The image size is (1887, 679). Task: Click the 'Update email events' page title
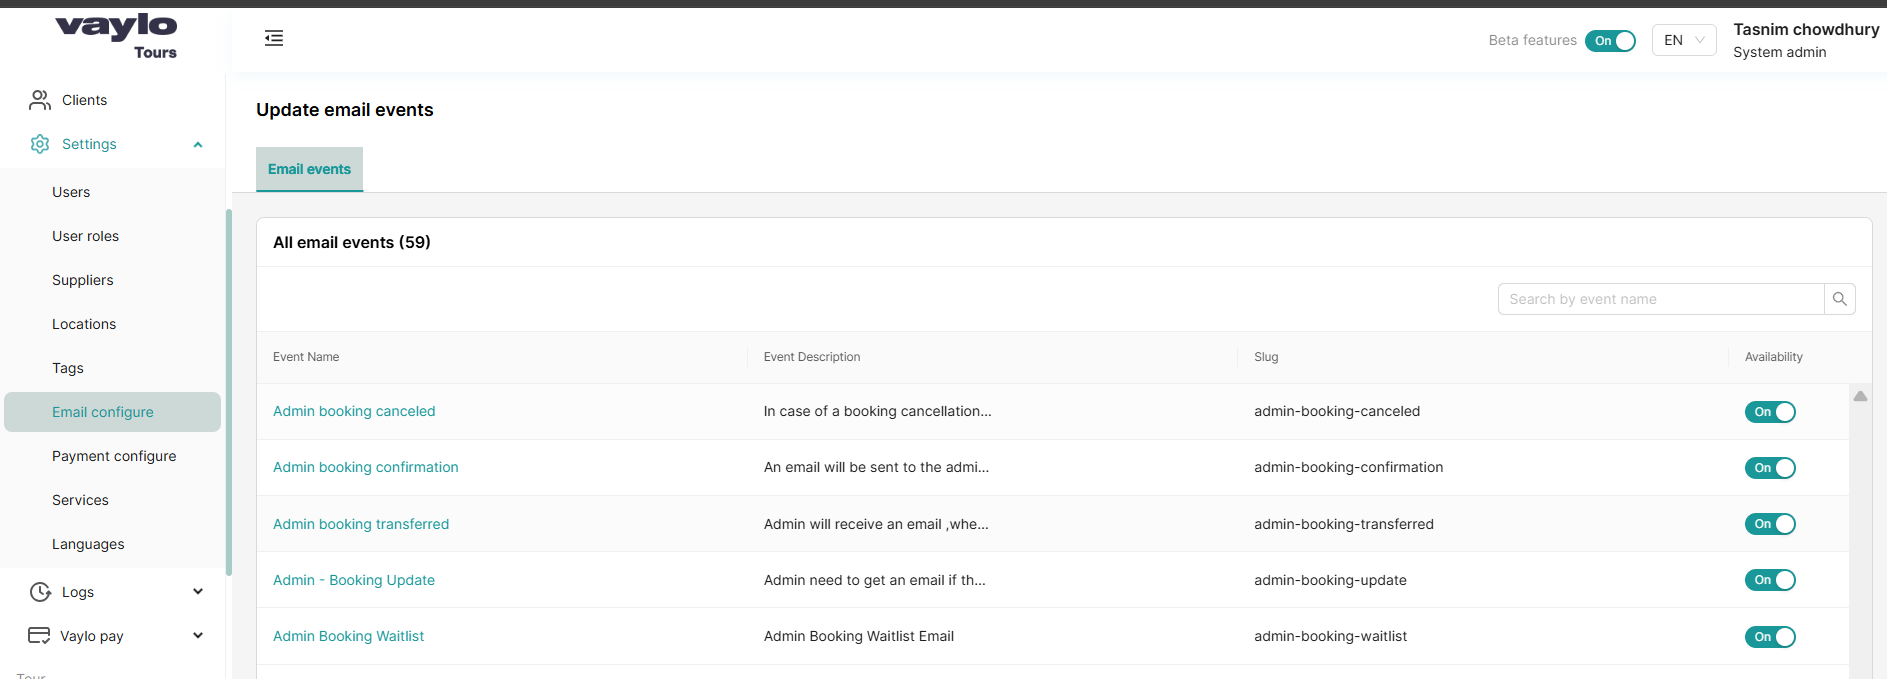(345, 110)
